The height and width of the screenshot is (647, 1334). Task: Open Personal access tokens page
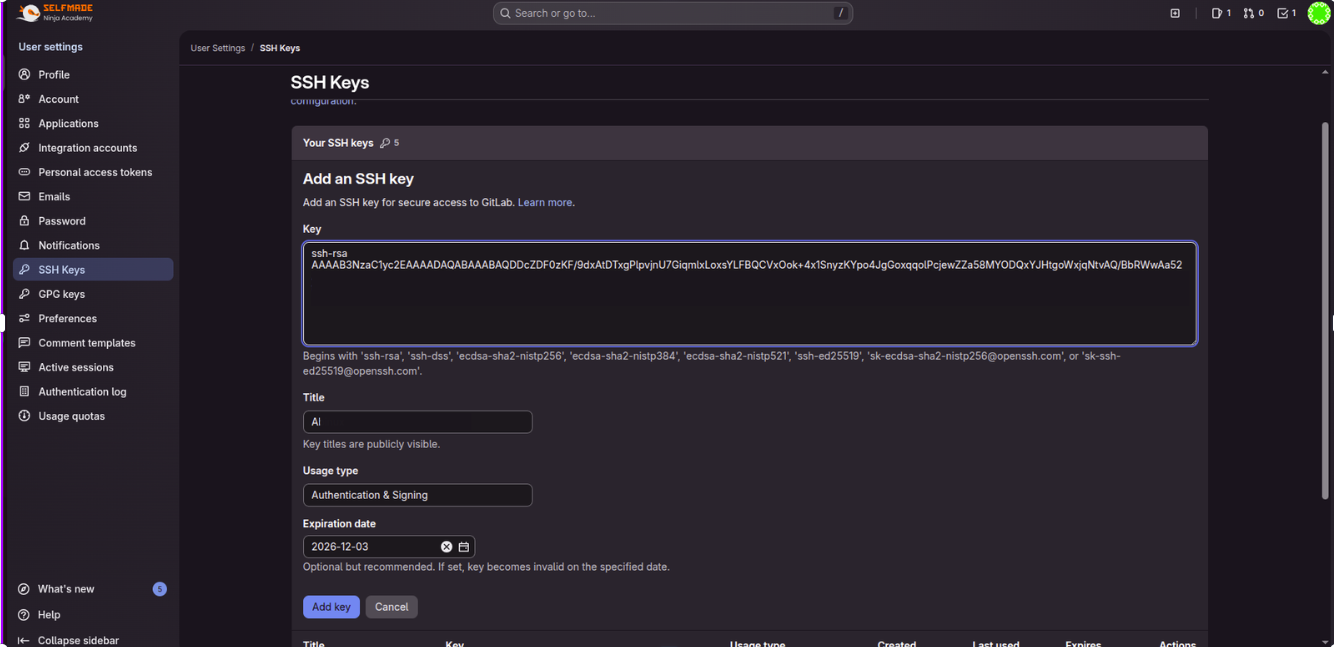[95, 172]
